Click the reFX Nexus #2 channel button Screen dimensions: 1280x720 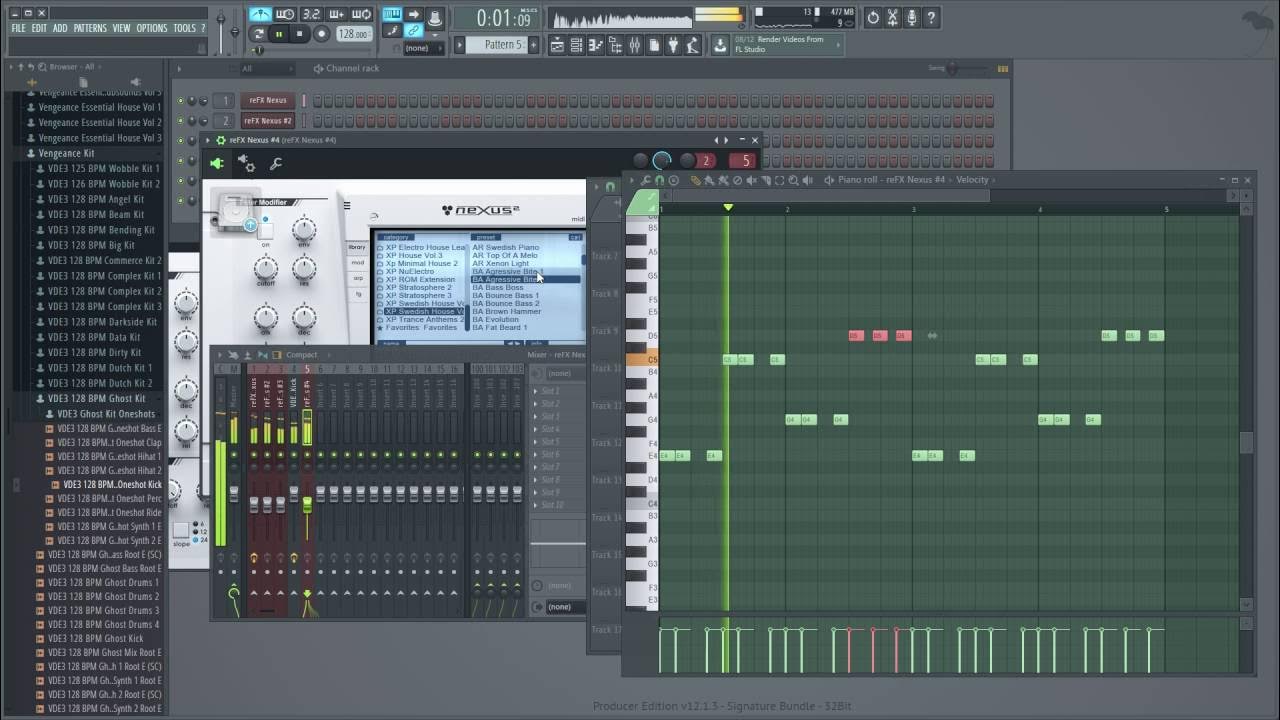pos(267,121)
